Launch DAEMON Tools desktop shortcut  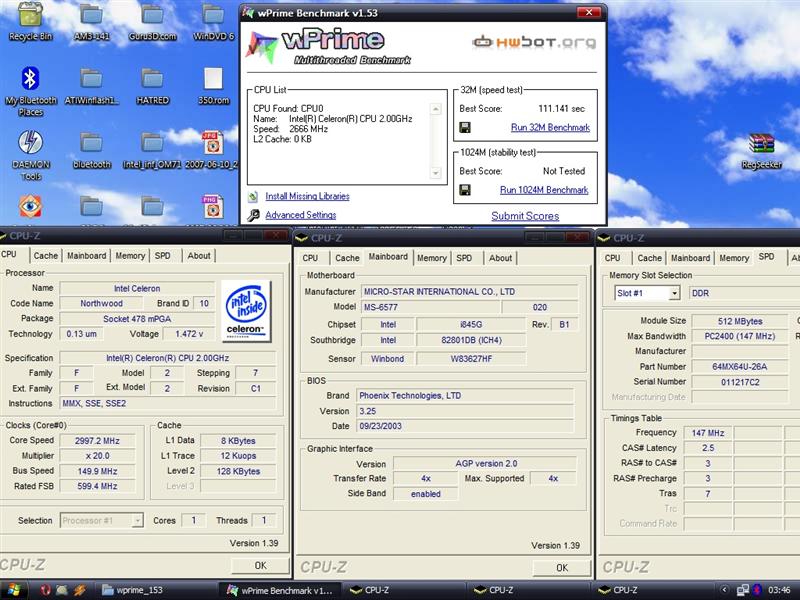[x=30, y=155]
